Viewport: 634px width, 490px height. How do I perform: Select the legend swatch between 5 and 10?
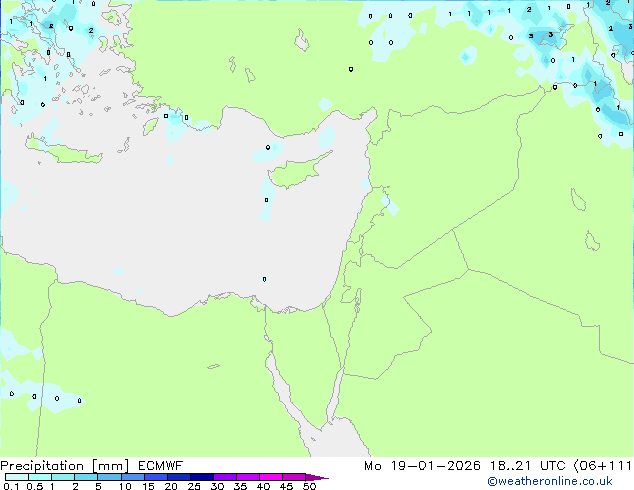109,477
